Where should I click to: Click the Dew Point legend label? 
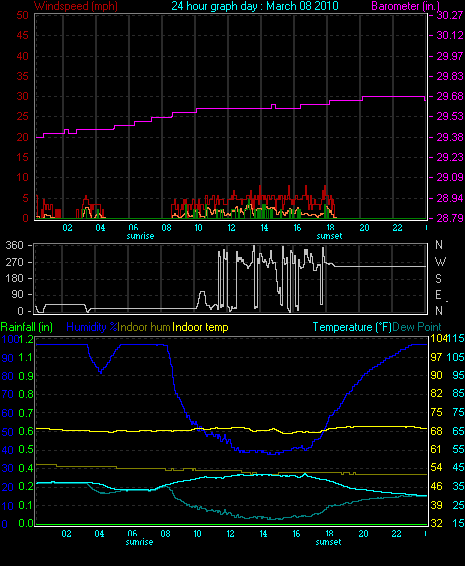coord(417,327)
